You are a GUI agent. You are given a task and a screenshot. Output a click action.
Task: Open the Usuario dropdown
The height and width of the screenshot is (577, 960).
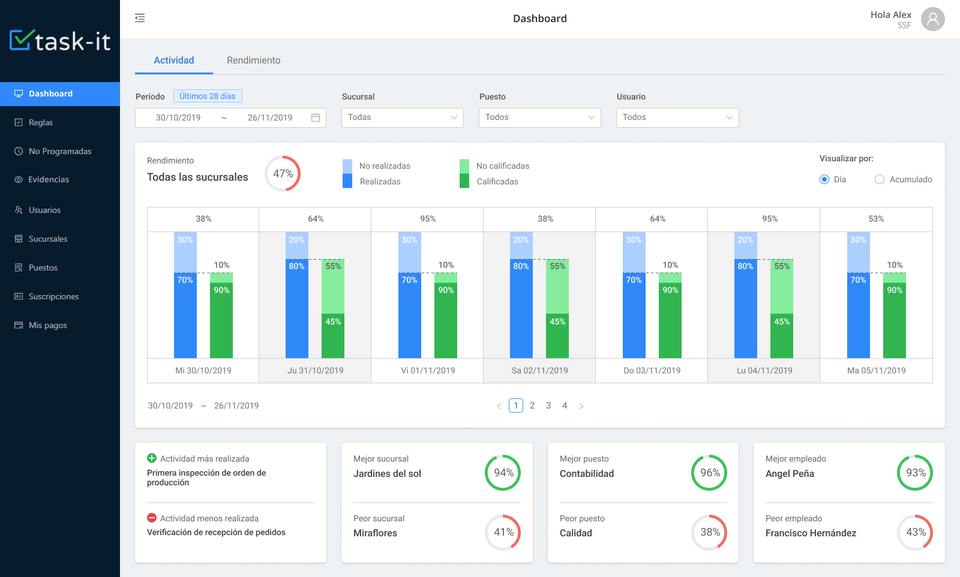[x=677, y=118]
